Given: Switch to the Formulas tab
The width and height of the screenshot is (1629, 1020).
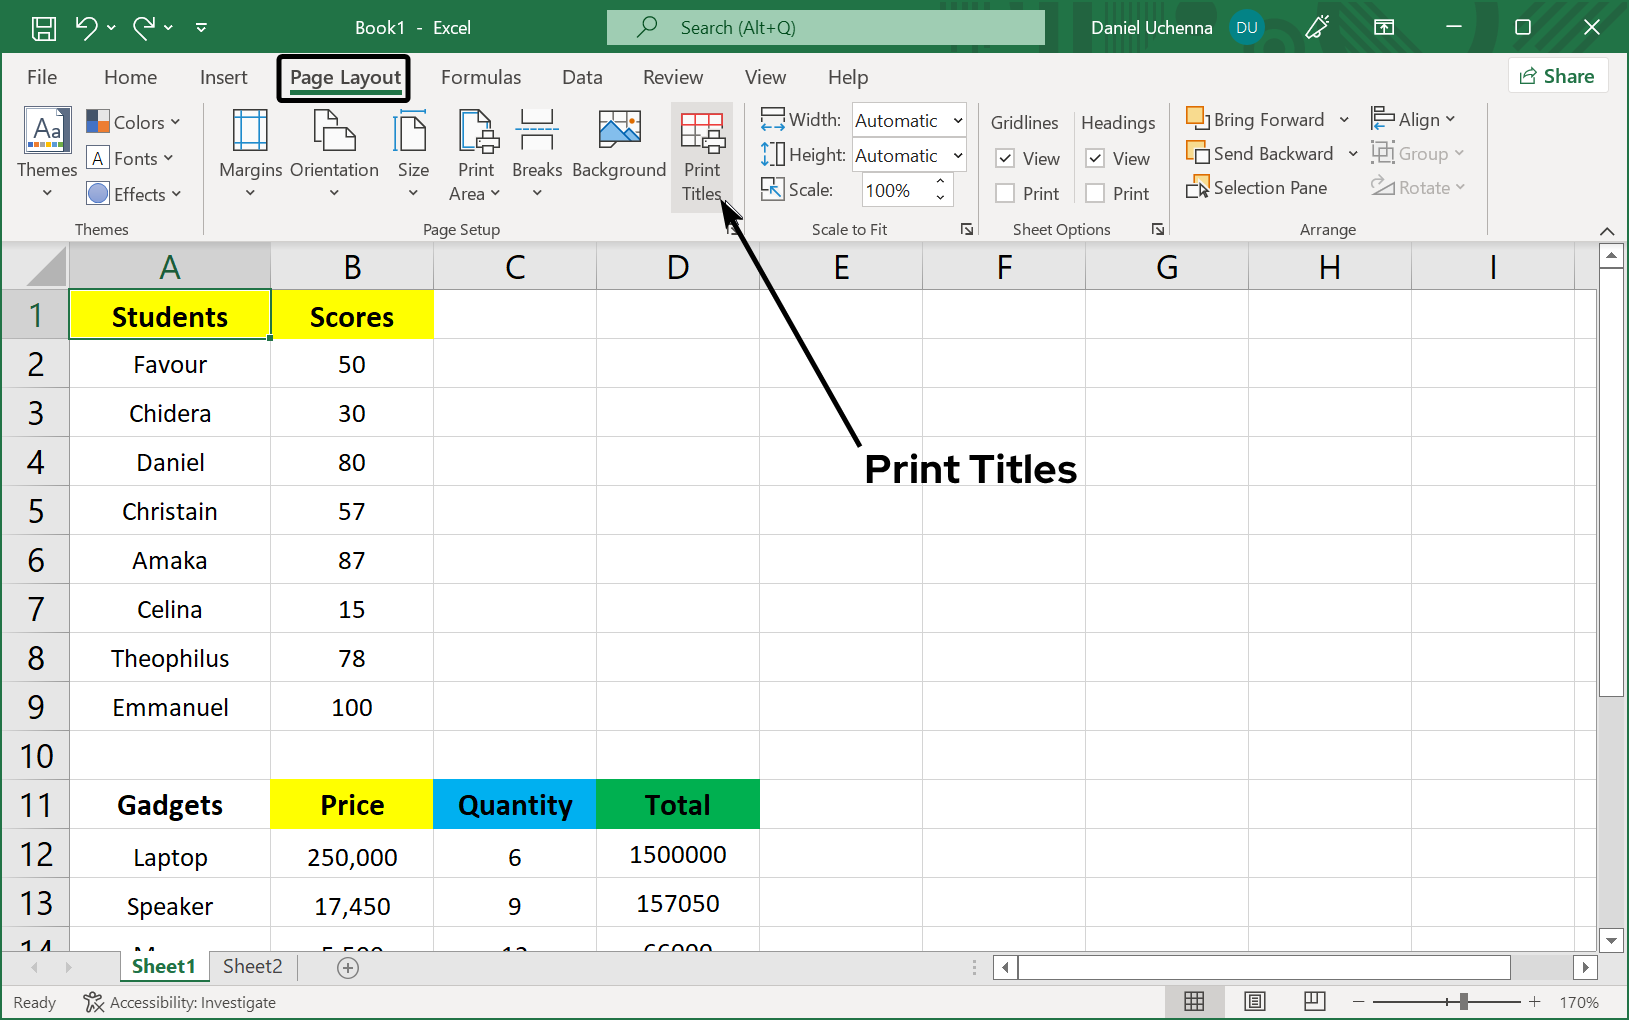Looking at the screenshot, I should 481,77.
